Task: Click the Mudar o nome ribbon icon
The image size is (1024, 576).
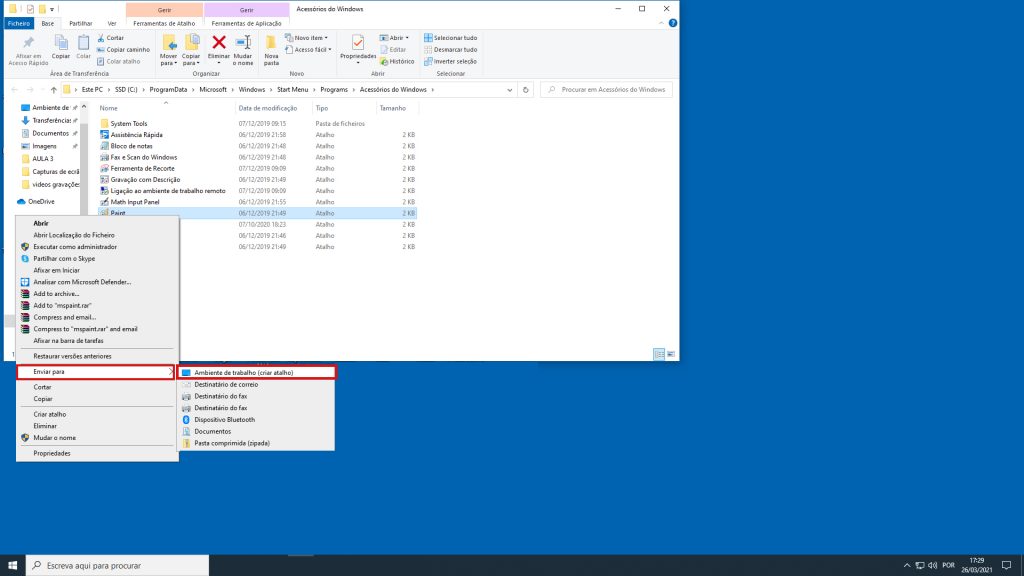Action: coord(243,43)
